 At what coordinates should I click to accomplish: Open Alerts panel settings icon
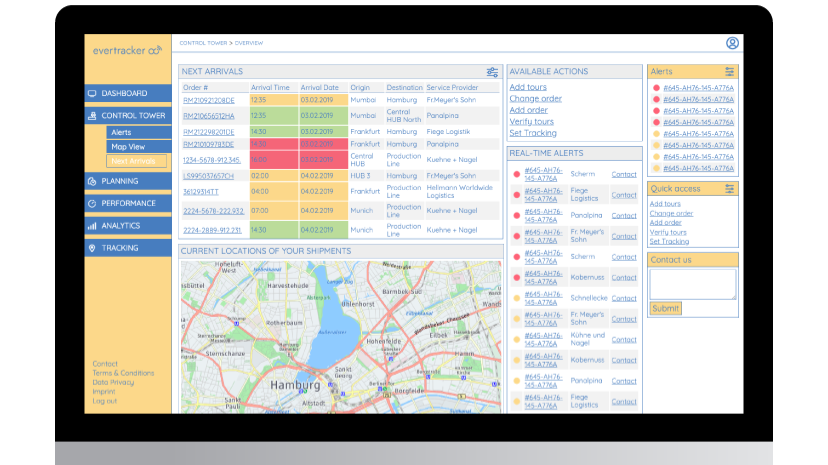point(729,71)
